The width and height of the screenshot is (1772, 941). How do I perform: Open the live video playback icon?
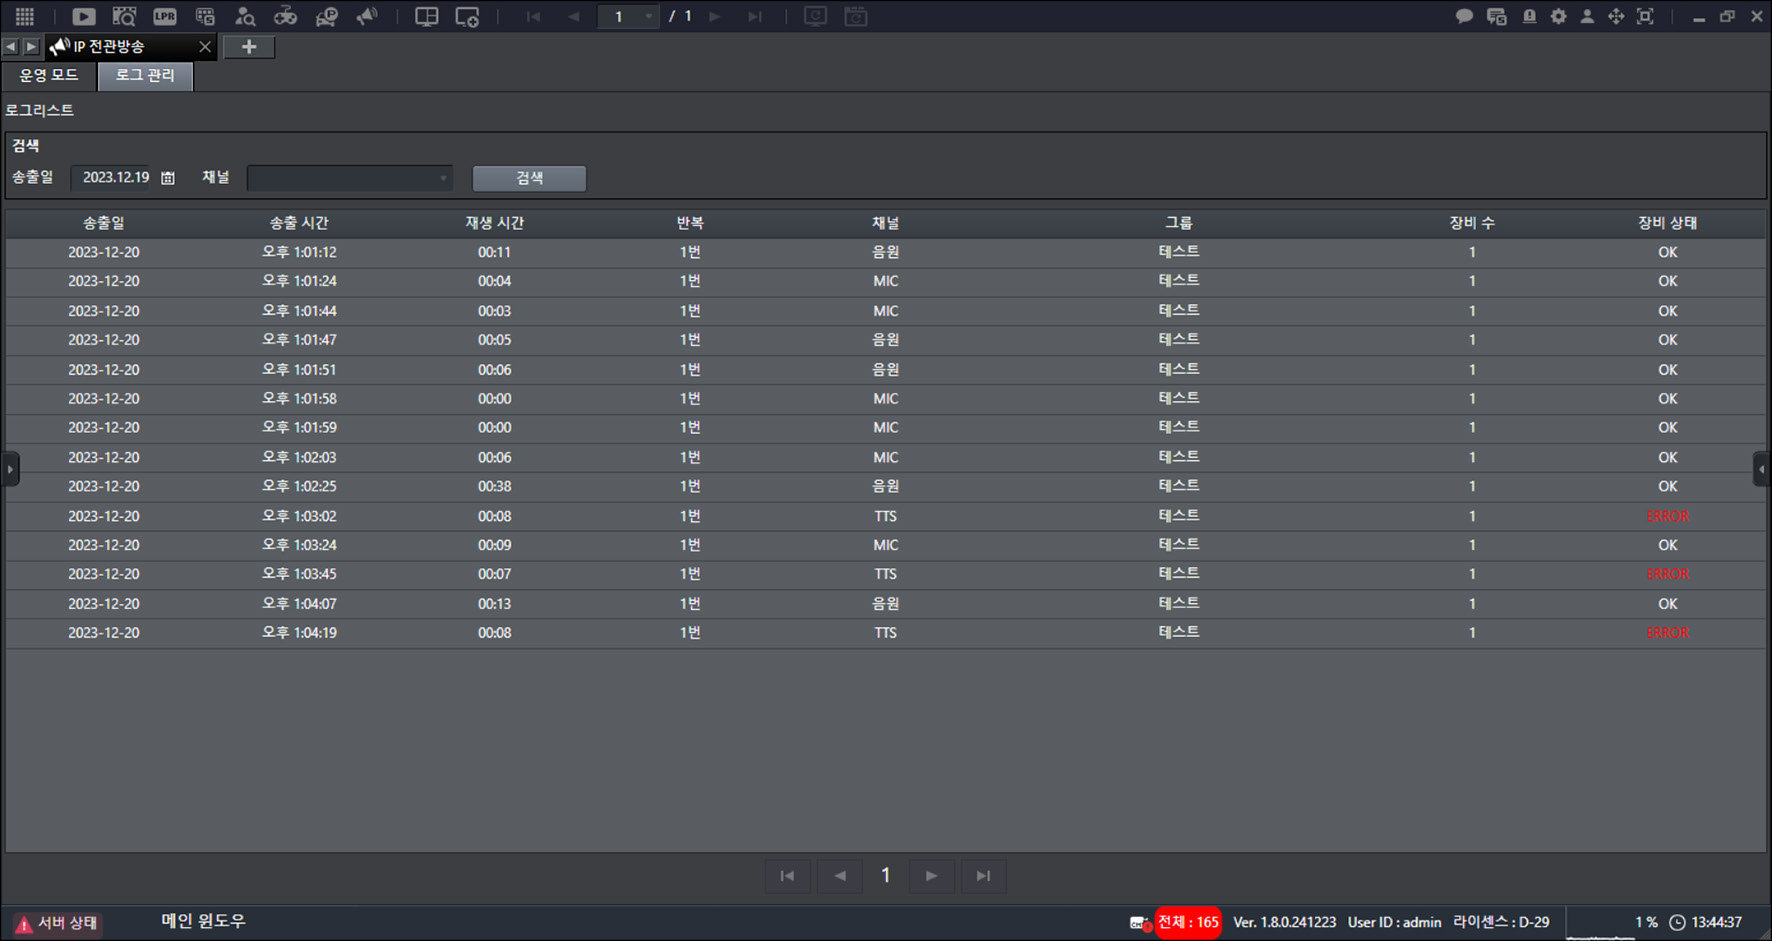click(x=84, y=16)
